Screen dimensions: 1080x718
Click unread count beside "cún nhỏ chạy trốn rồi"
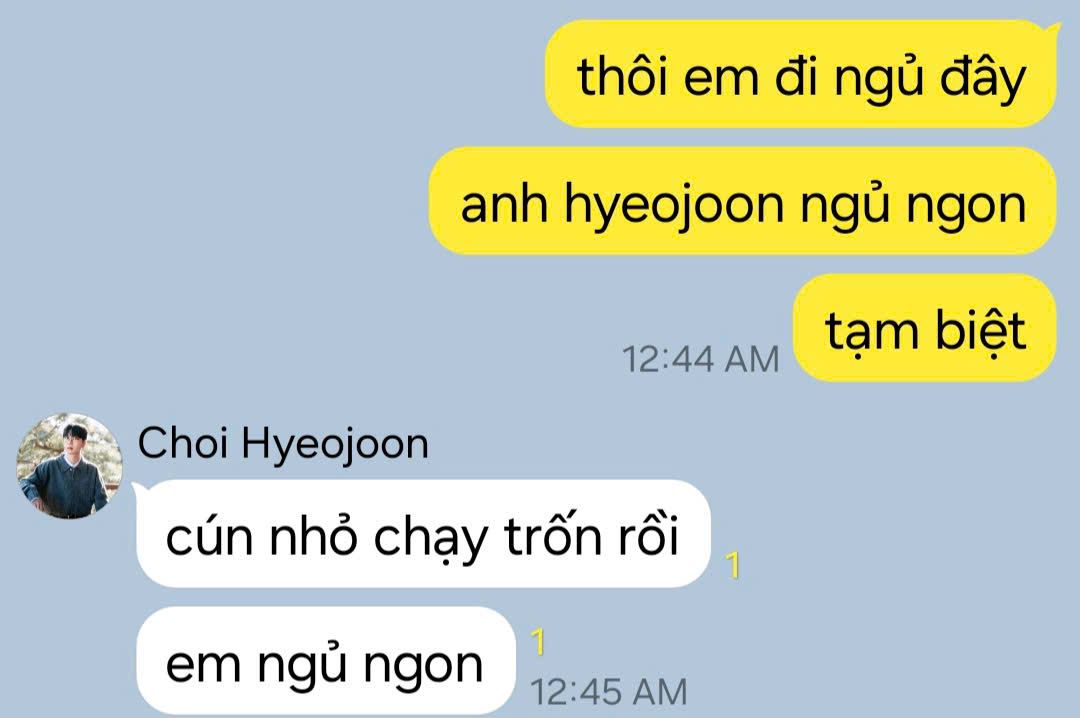pos(733,565)
